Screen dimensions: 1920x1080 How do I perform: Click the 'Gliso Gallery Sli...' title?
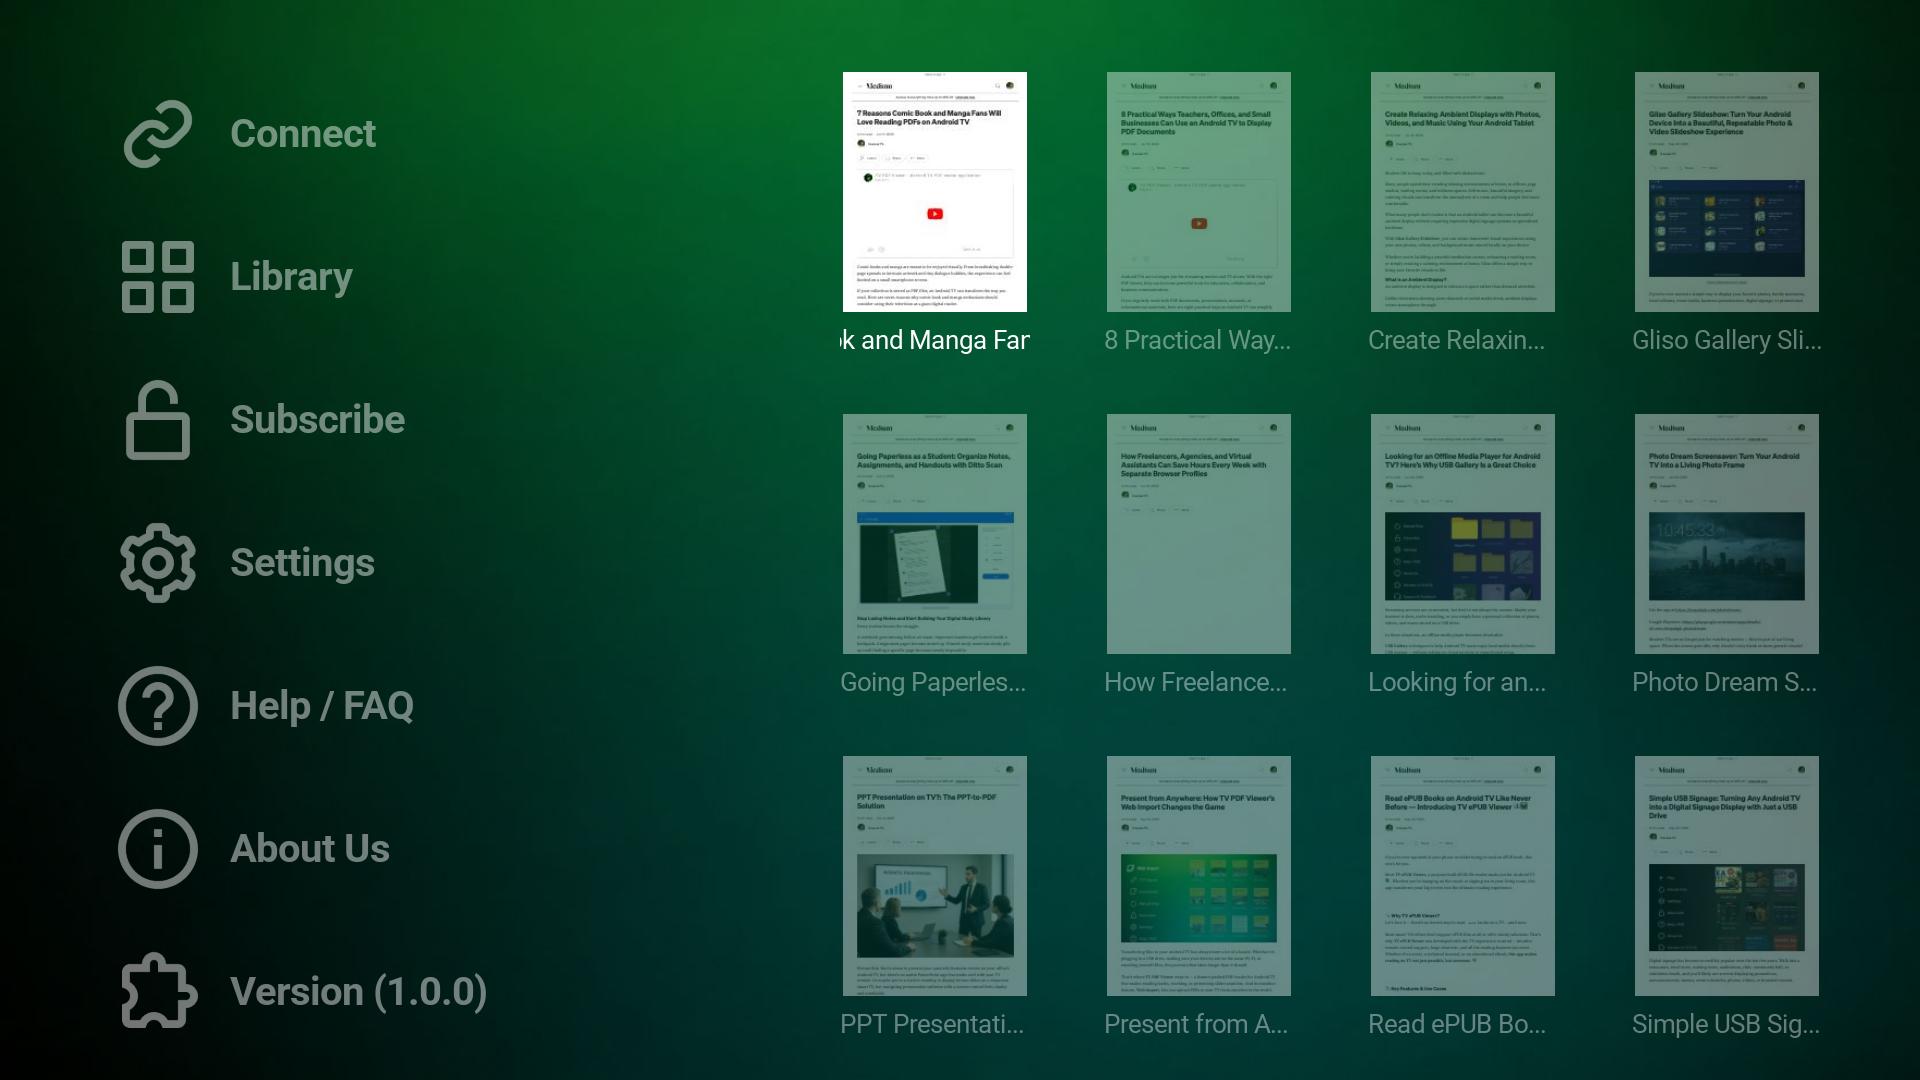click(x=1727, y=341)
